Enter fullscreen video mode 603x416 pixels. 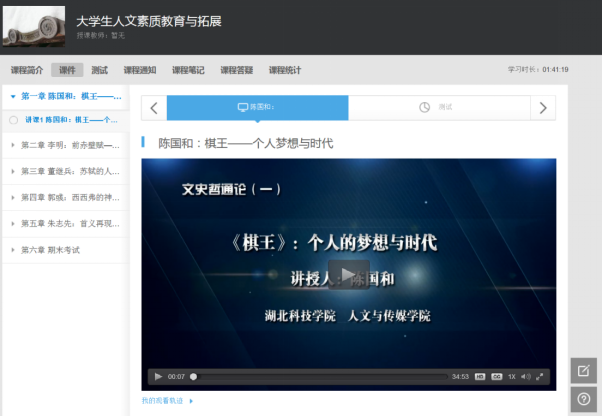[540, 377]
